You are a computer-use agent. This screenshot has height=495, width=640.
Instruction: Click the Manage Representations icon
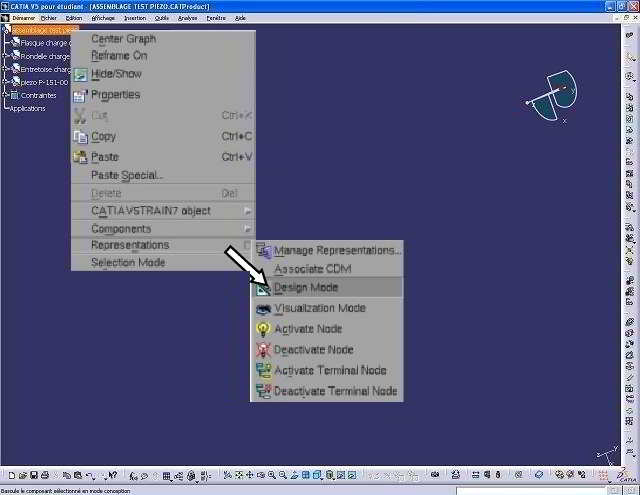click(263, 250)
